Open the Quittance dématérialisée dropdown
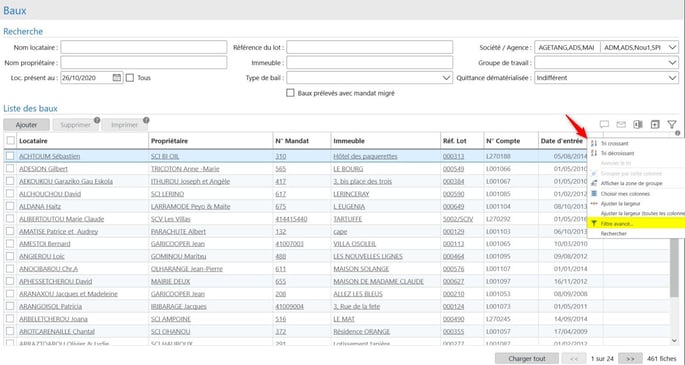The image size is (685, 365). point(673,78)
